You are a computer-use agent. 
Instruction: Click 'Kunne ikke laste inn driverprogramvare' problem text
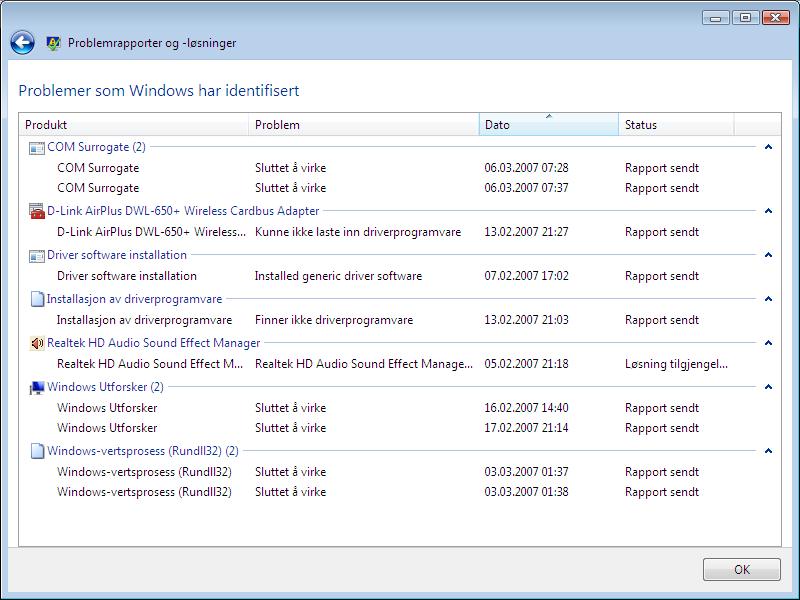358,232
